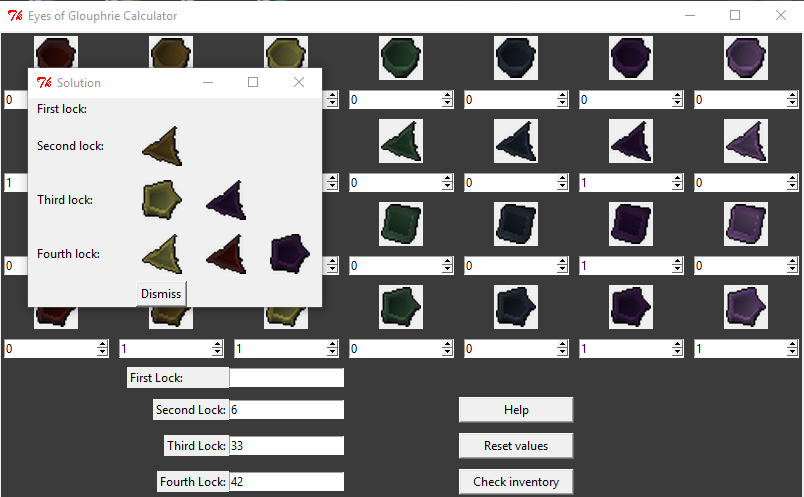The image size is (804, 497).
Task: Click the blue square token icon
Action: pos(516,224)
